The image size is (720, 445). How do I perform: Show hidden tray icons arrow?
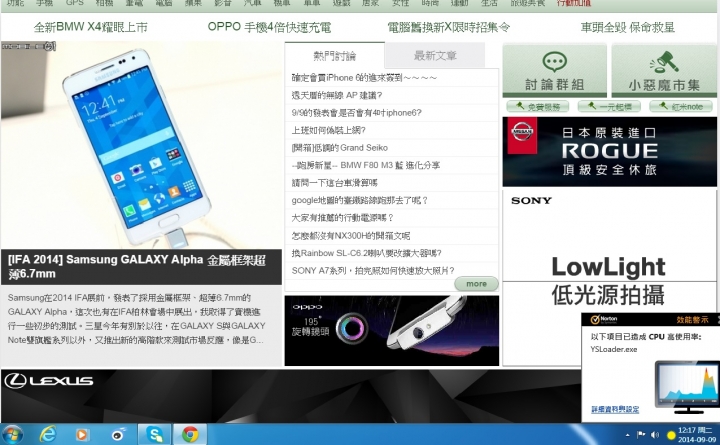(x=627, y=434)
